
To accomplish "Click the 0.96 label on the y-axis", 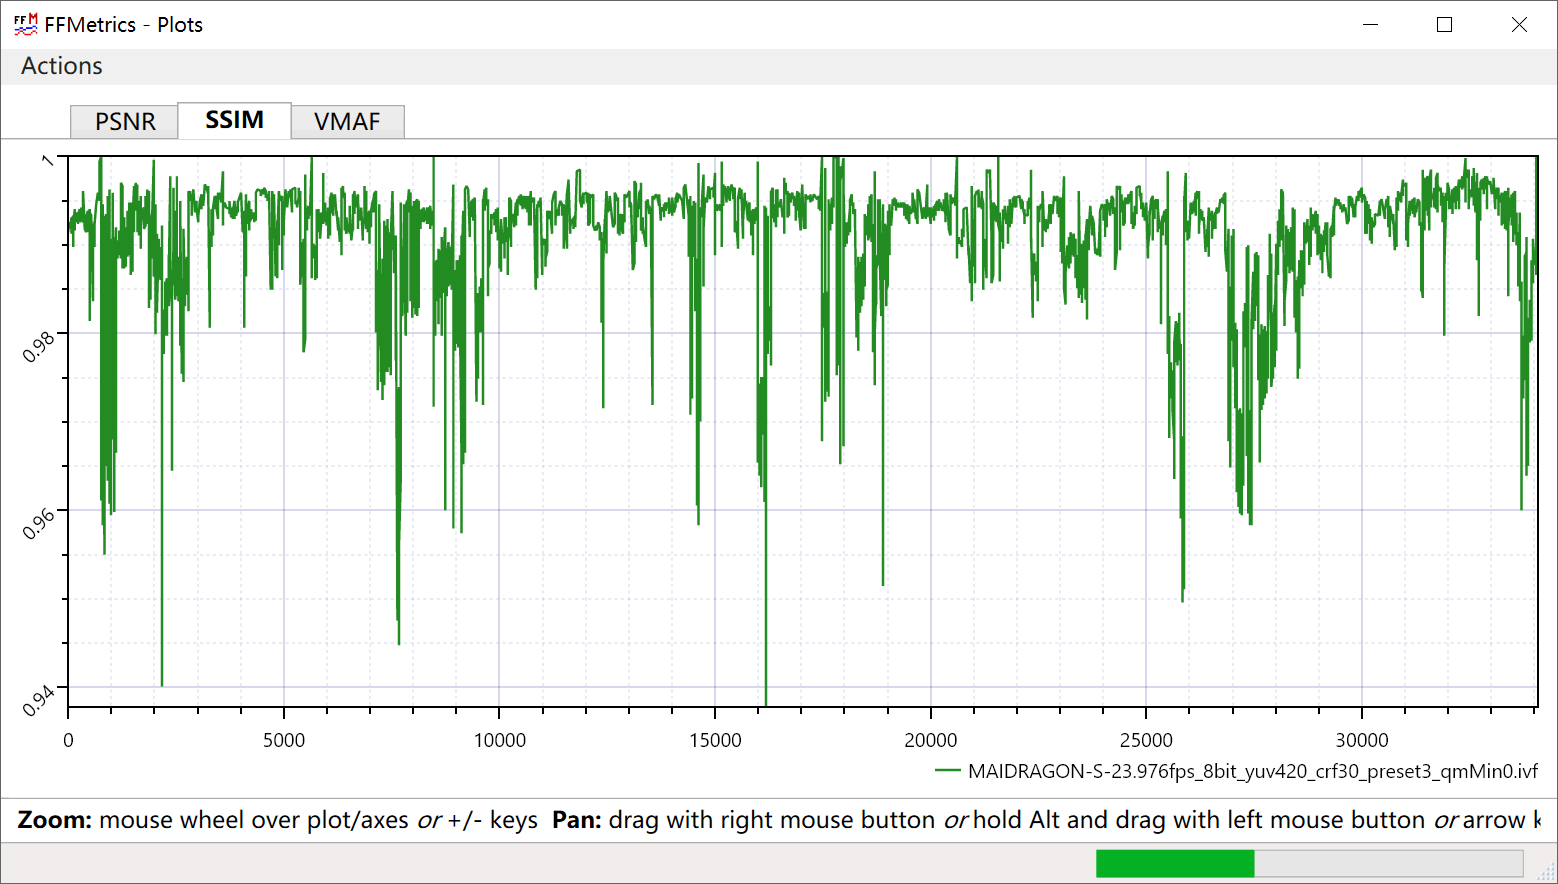I will coord(39,524).
